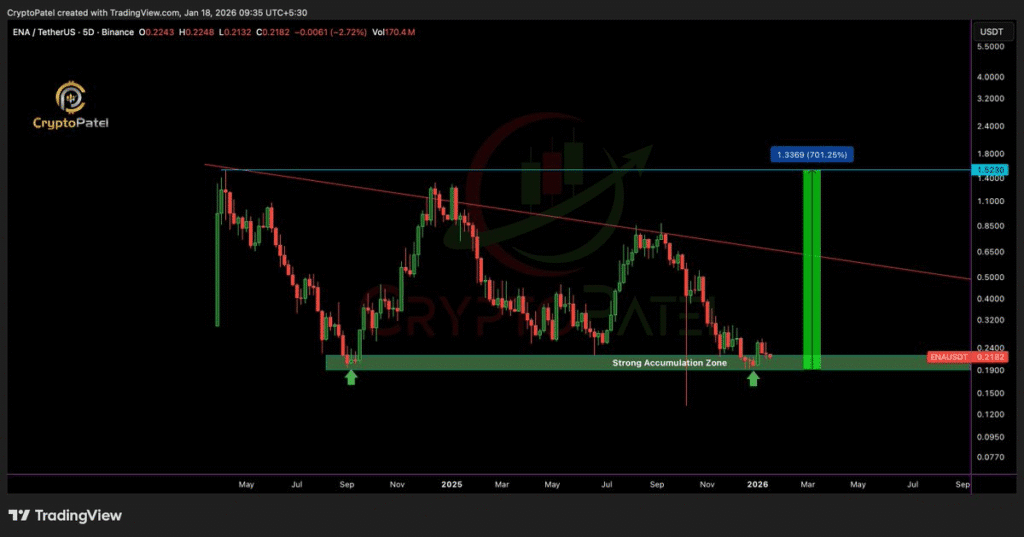The width and height of the screenshot is (1024, 537).
Task: Click the 0.8500 price axis label
Action: [990, 226]
